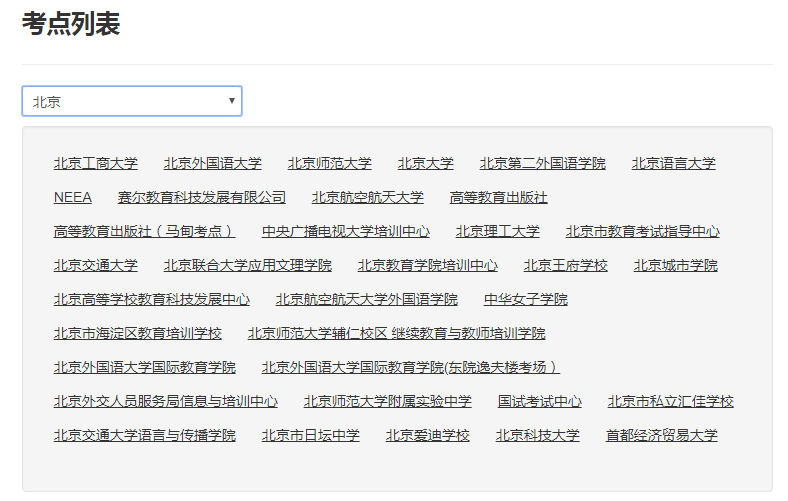Open the 北京外国语大学 link
This screenshot has width=788, height=501.
(x=213, y=163)
